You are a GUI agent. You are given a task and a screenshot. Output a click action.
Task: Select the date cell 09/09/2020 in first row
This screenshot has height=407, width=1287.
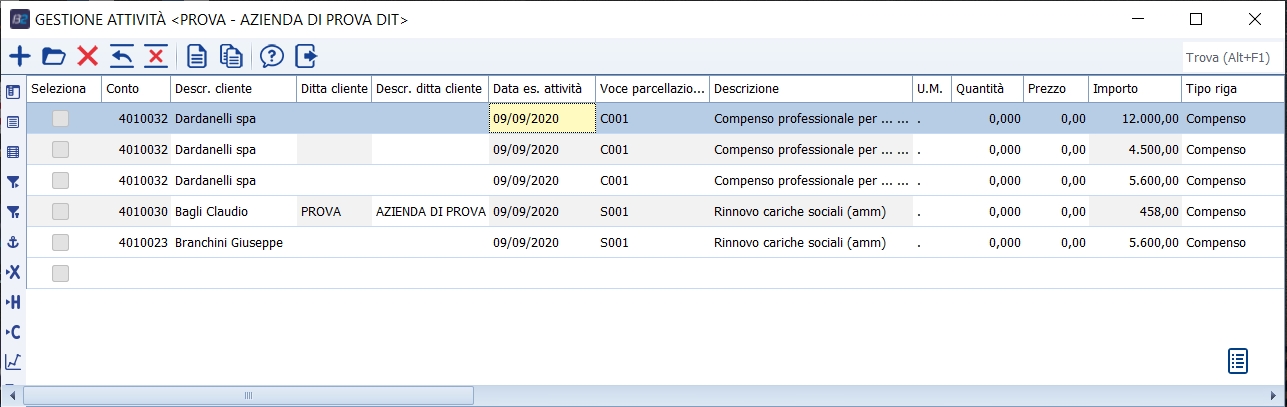[x=541, y=119]
